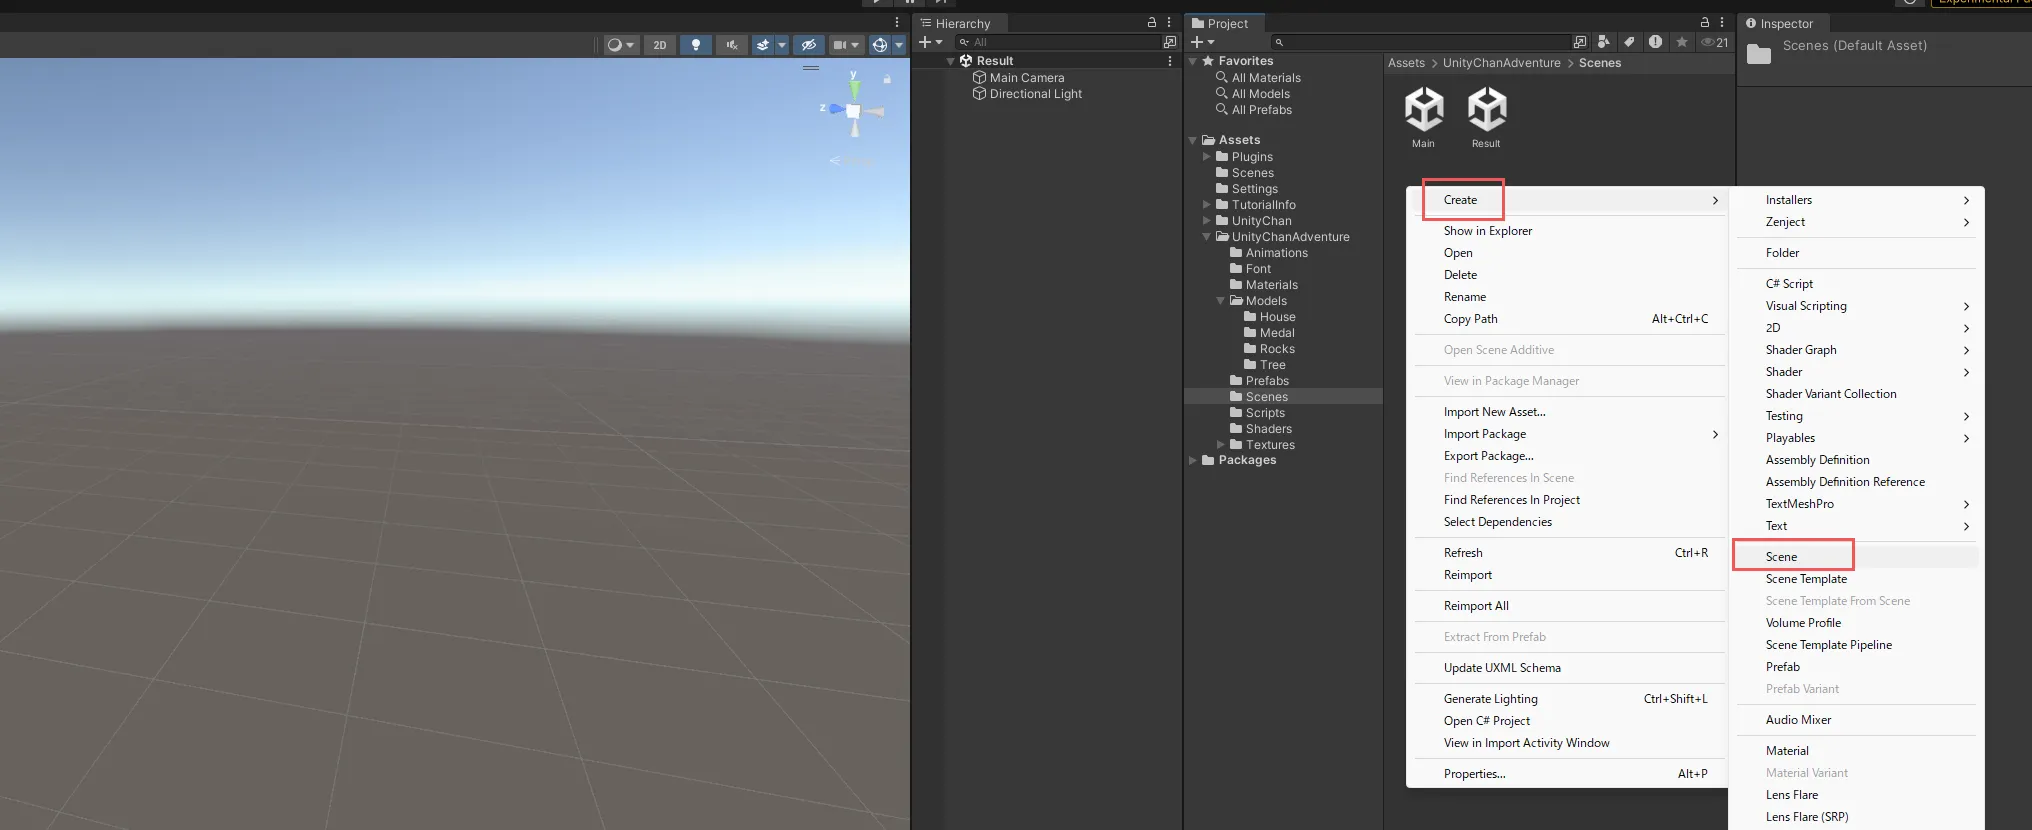The height and width of the screenshot is (830, 2032).
Task: Select the Main scene asset thumbnail
Action: click(1423, 110)
